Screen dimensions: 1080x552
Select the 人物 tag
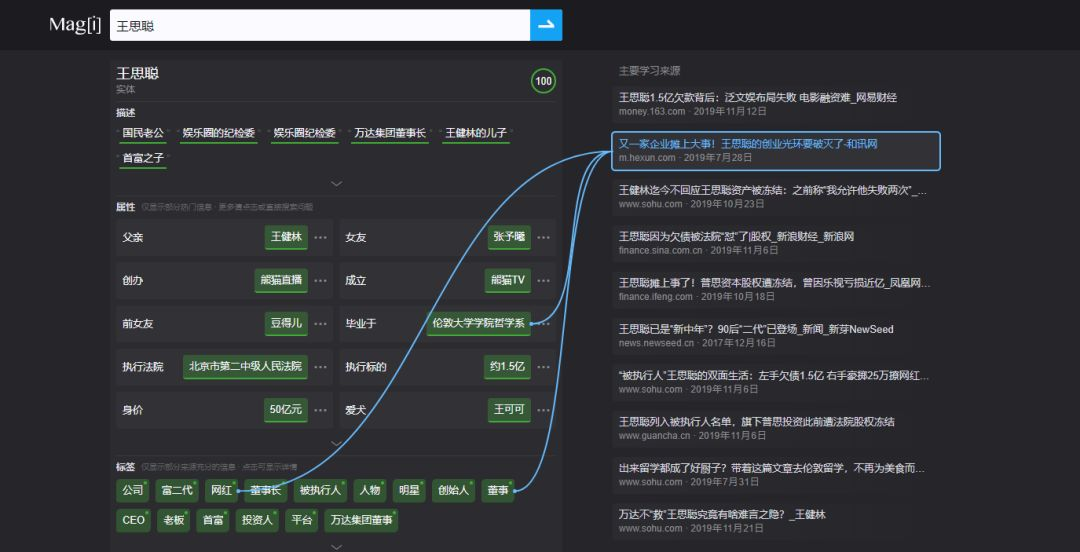coord(370,491)
